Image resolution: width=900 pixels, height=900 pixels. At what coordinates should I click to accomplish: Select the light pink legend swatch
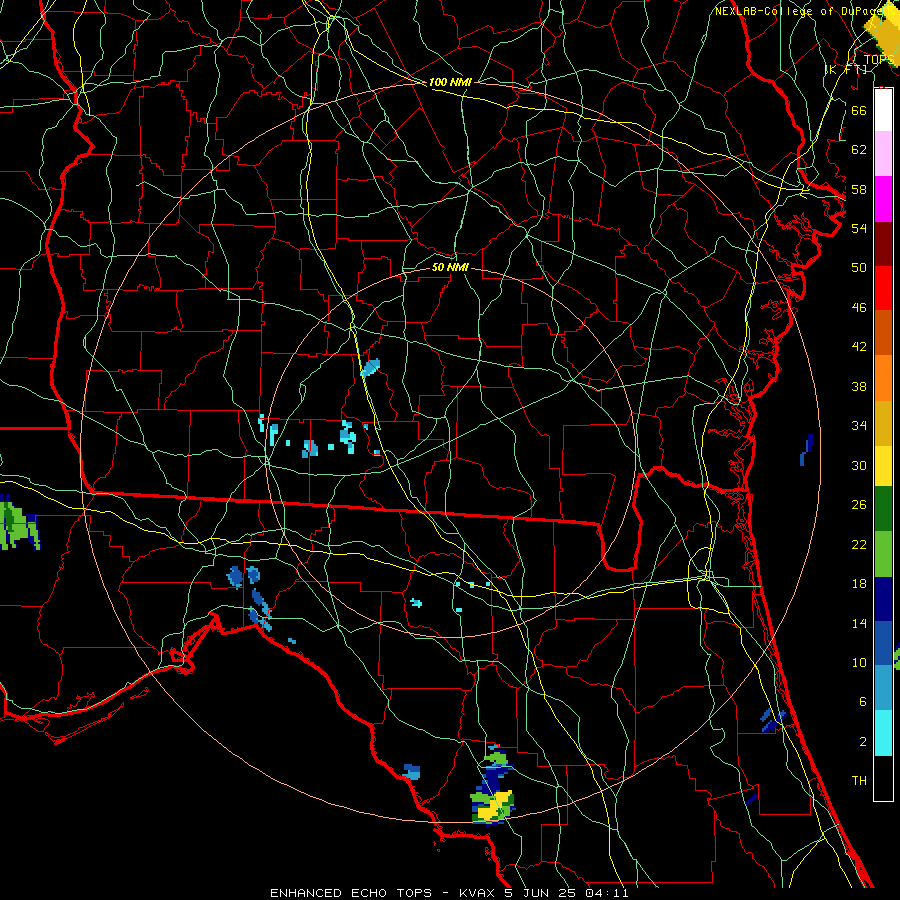(883, 153)
